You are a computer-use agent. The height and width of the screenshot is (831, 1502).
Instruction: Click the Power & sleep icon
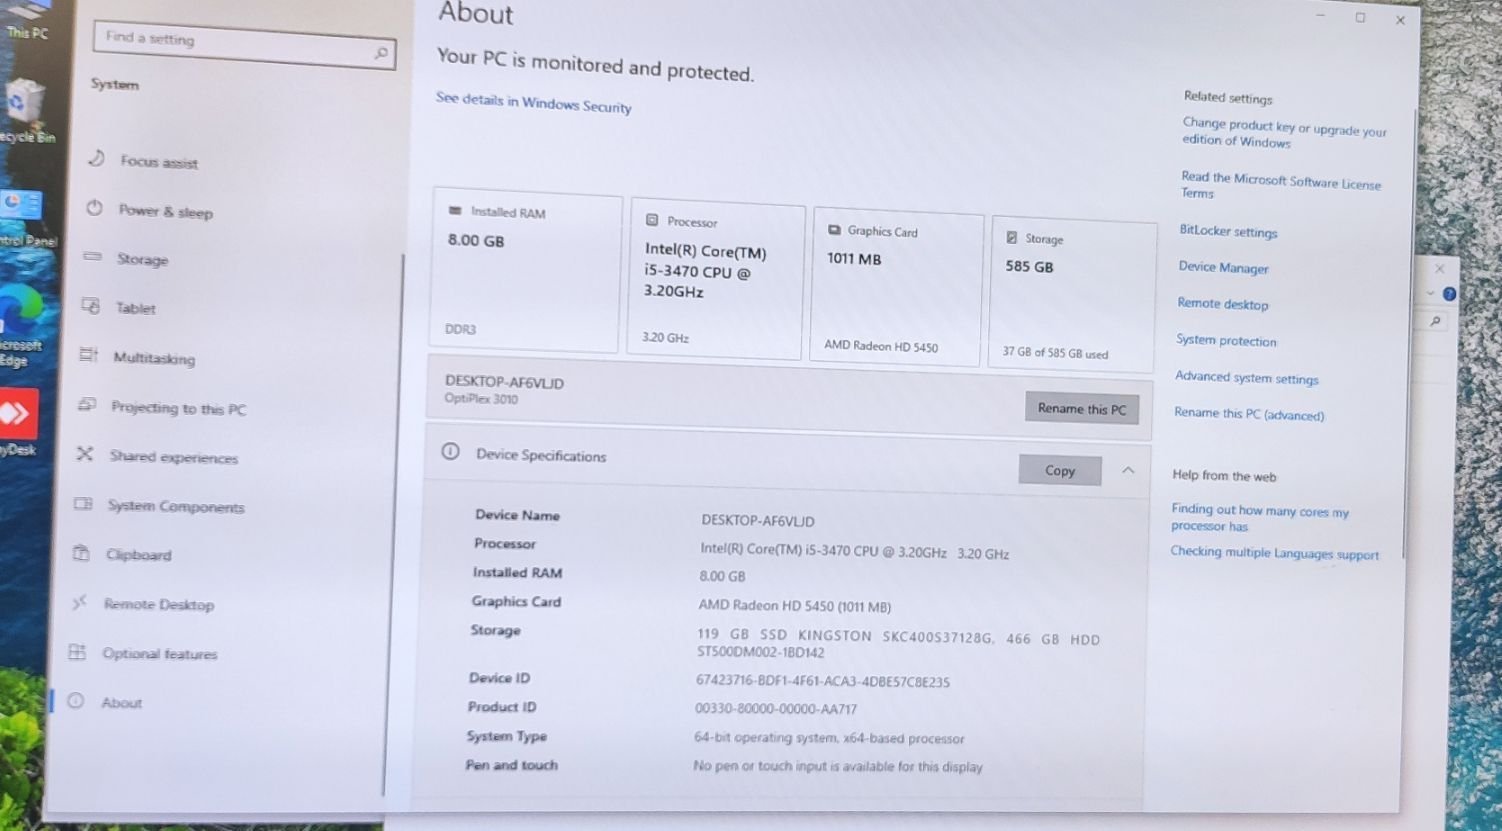tap(95, 208)
